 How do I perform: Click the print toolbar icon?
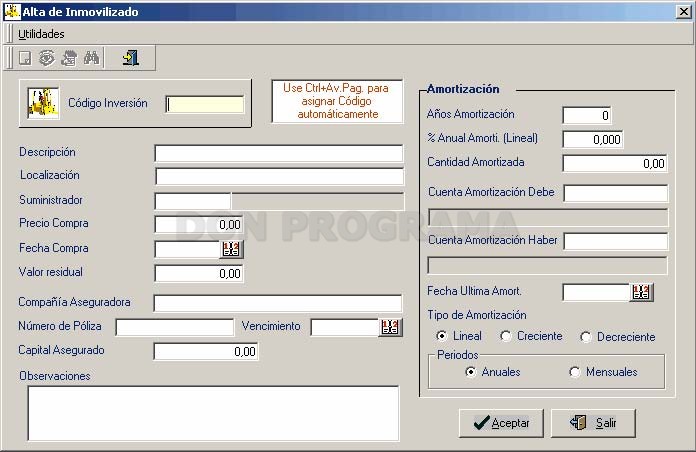point(69,58)
